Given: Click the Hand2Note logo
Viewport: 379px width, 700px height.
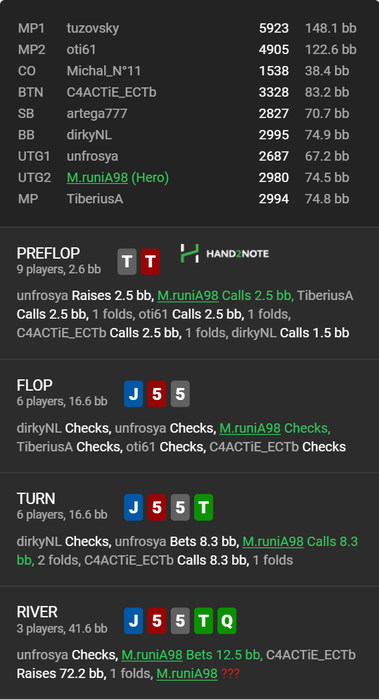Looking at the screenshot, I should pos(225,254).
